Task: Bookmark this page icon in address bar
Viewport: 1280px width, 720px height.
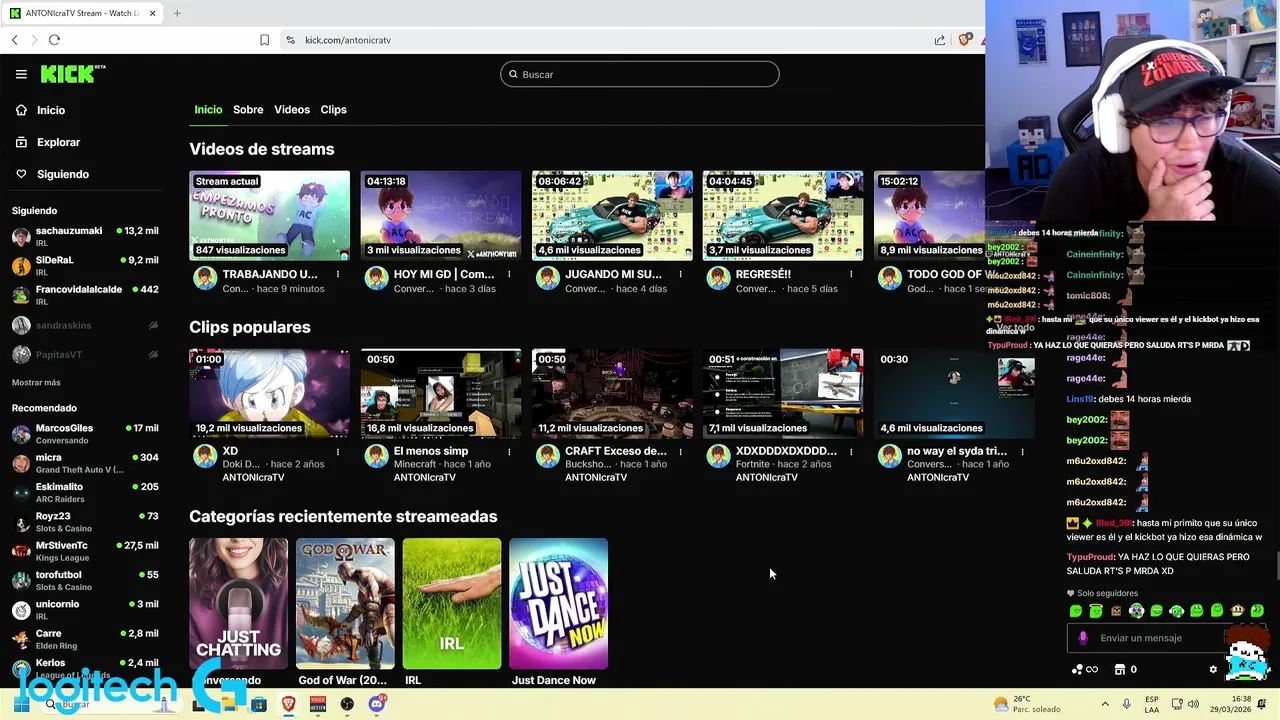Action: pyautogui.click(x=264, y=40)
